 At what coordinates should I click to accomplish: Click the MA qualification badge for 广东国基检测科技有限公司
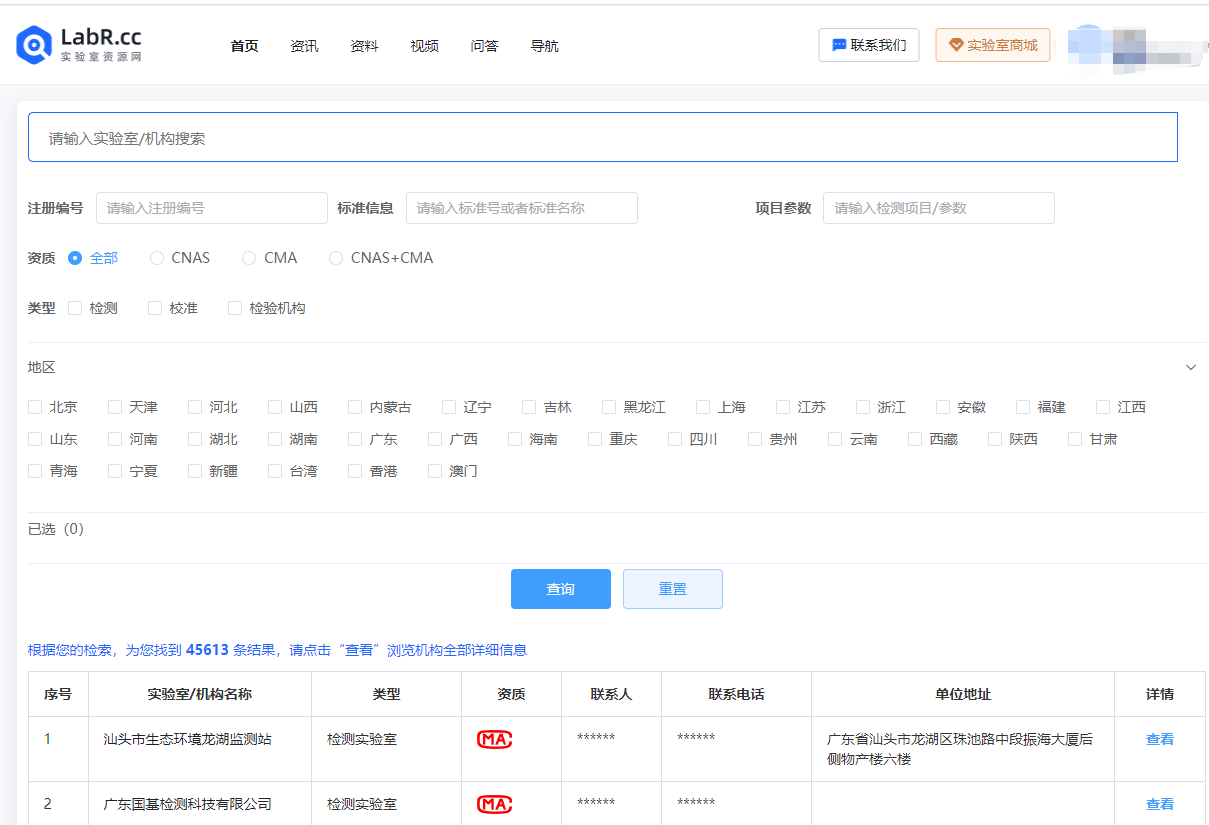pyautogui.click(x=494, y=804)
